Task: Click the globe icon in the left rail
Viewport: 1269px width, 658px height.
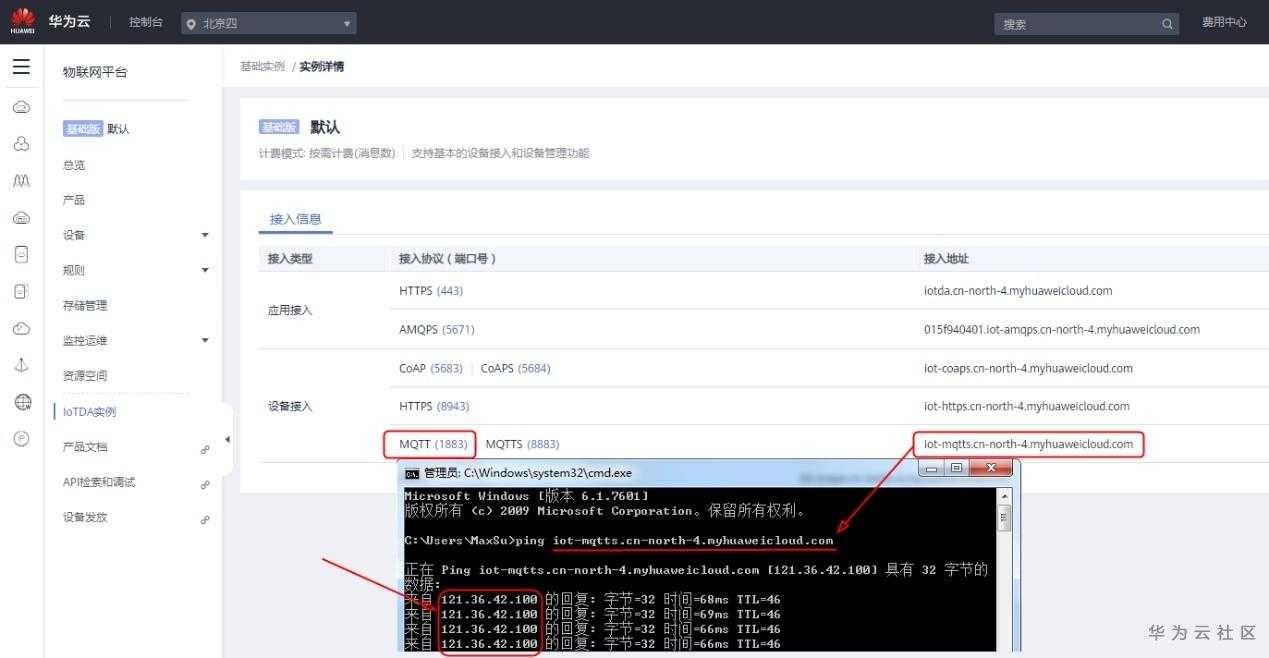Action: pos(21,401)
